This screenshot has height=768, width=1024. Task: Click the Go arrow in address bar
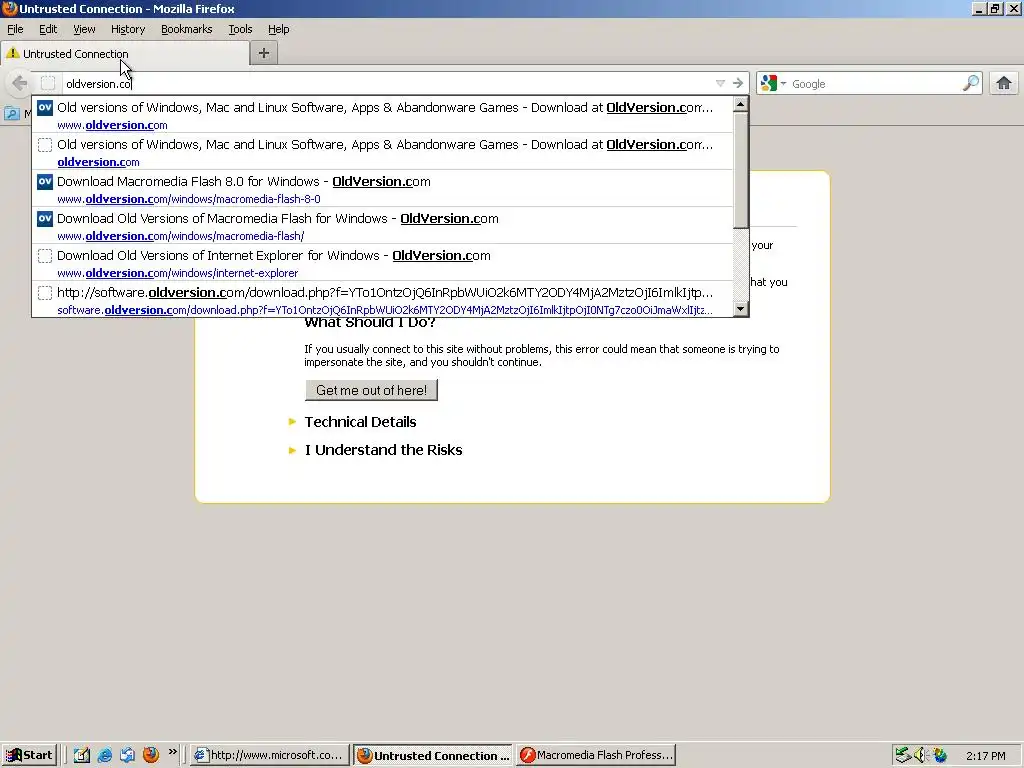[x=738, y=83]
